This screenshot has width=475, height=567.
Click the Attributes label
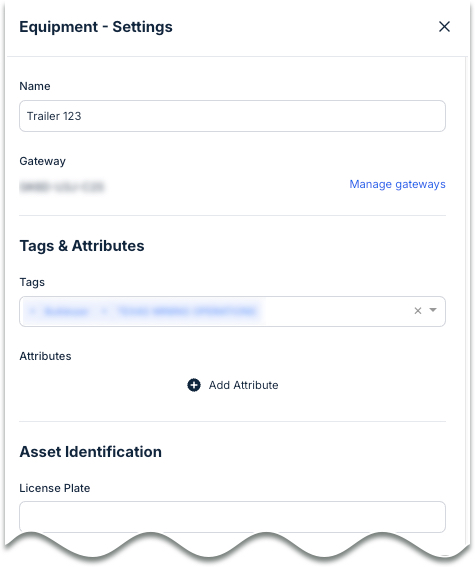click(45, 356)
